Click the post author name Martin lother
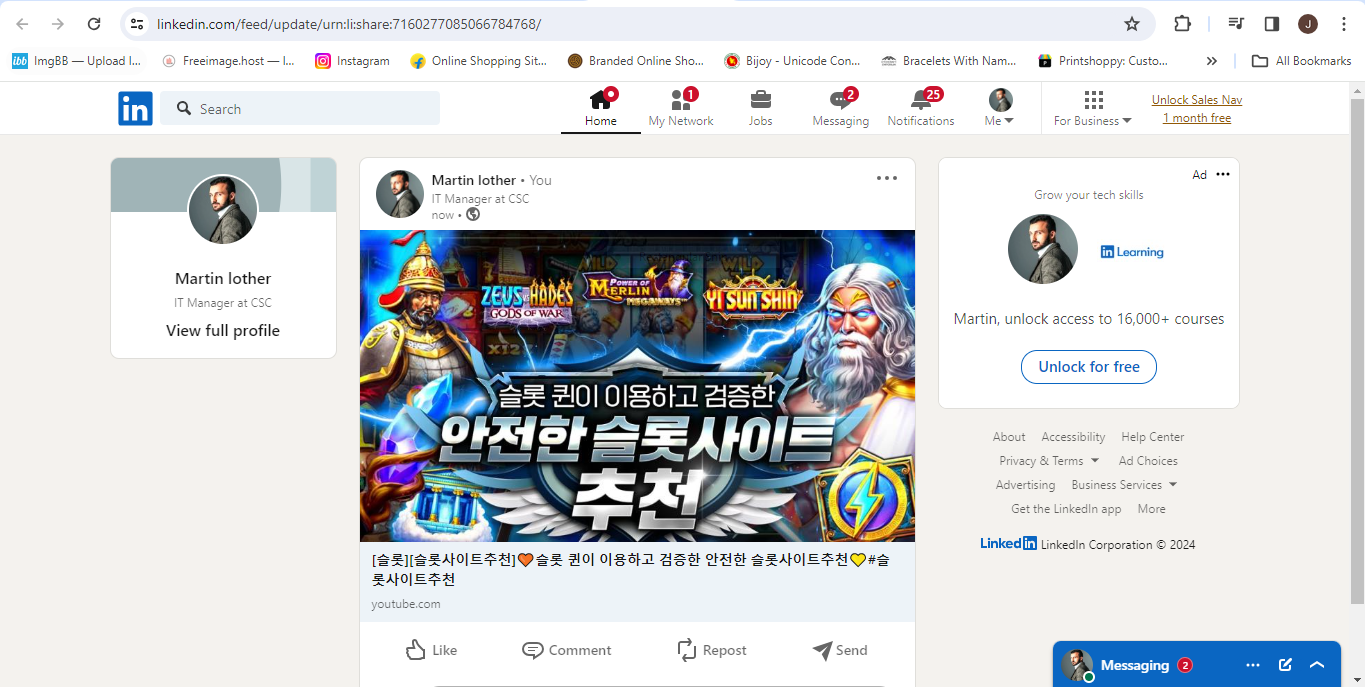Viewport: 1365px width, 687px height. [x=474, y=180]
